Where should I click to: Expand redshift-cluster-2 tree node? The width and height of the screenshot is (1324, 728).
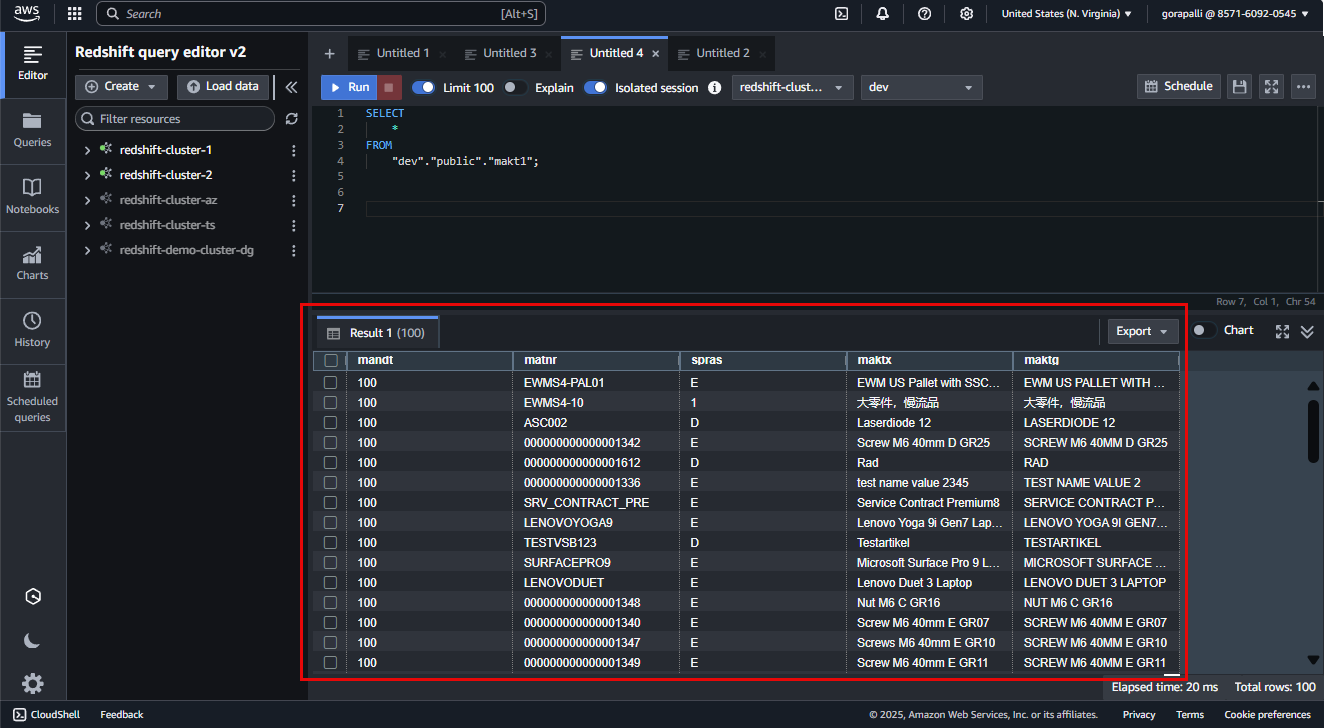[87, 175]
